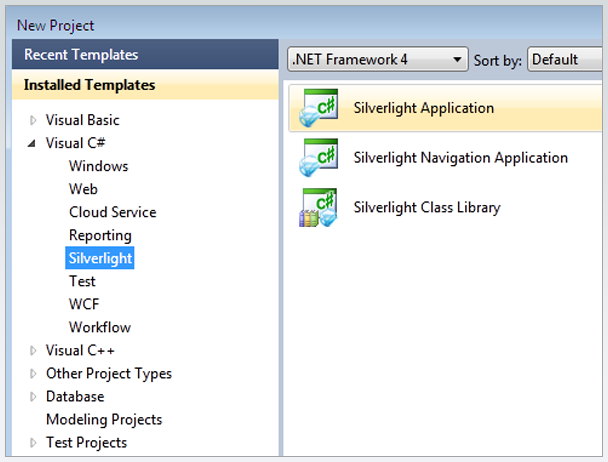Select the Web template category
This screenshot has height=462, width=608.
pos(83,189)
